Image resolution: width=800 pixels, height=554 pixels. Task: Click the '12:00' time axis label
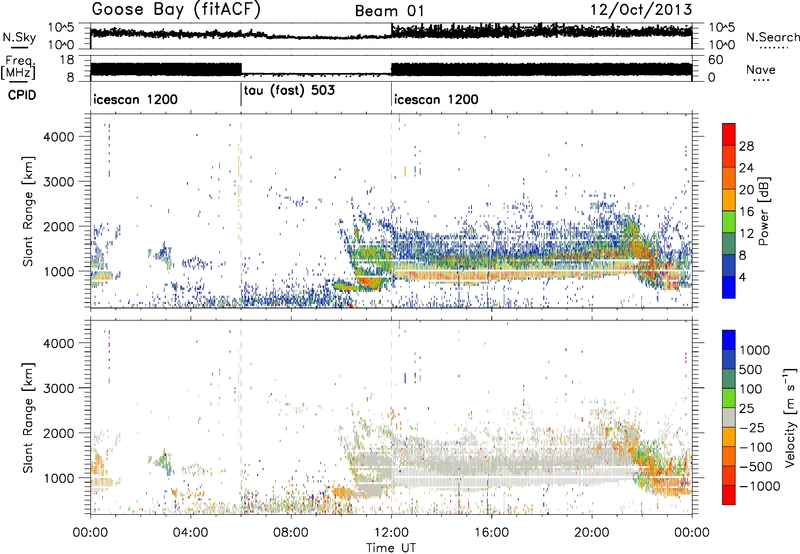click(391, 533)
